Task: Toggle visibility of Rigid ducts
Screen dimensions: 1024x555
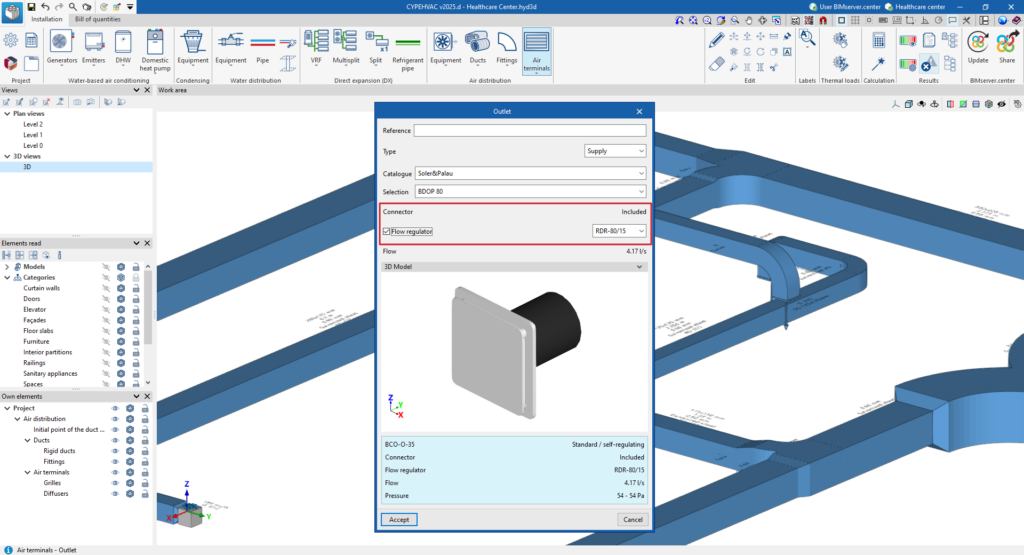Action: (115, 451)
